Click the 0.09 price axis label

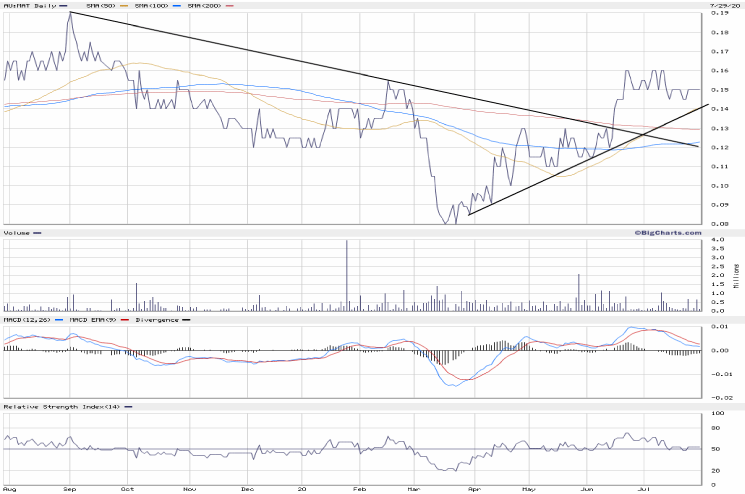click(x=720, y=205)
